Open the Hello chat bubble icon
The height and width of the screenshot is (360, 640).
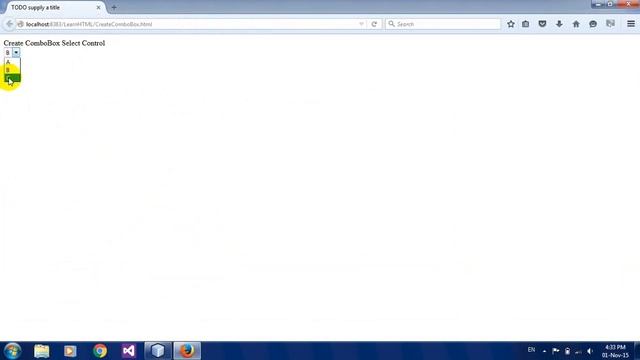(593, 24)
